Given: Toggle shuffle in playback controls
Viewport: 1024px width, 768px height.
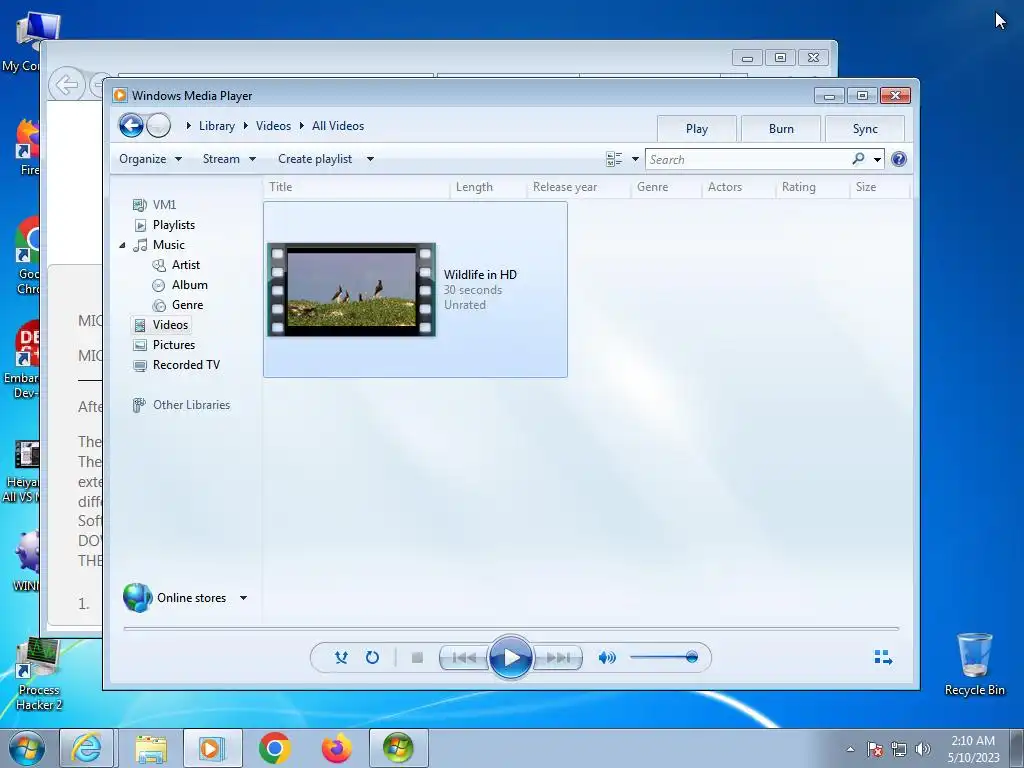Looking at the screenshot, I should point(341,658).
